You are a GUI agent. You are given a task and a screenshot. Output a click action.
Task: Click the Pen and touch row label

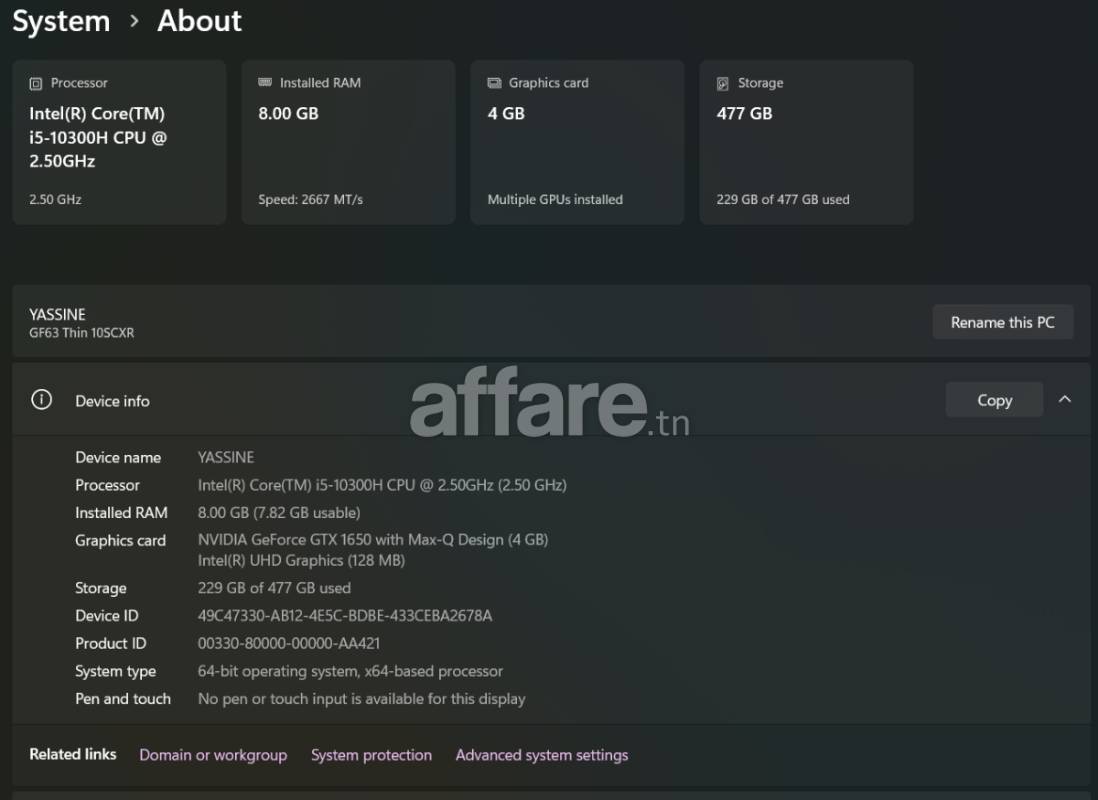(x=123, y=699)
